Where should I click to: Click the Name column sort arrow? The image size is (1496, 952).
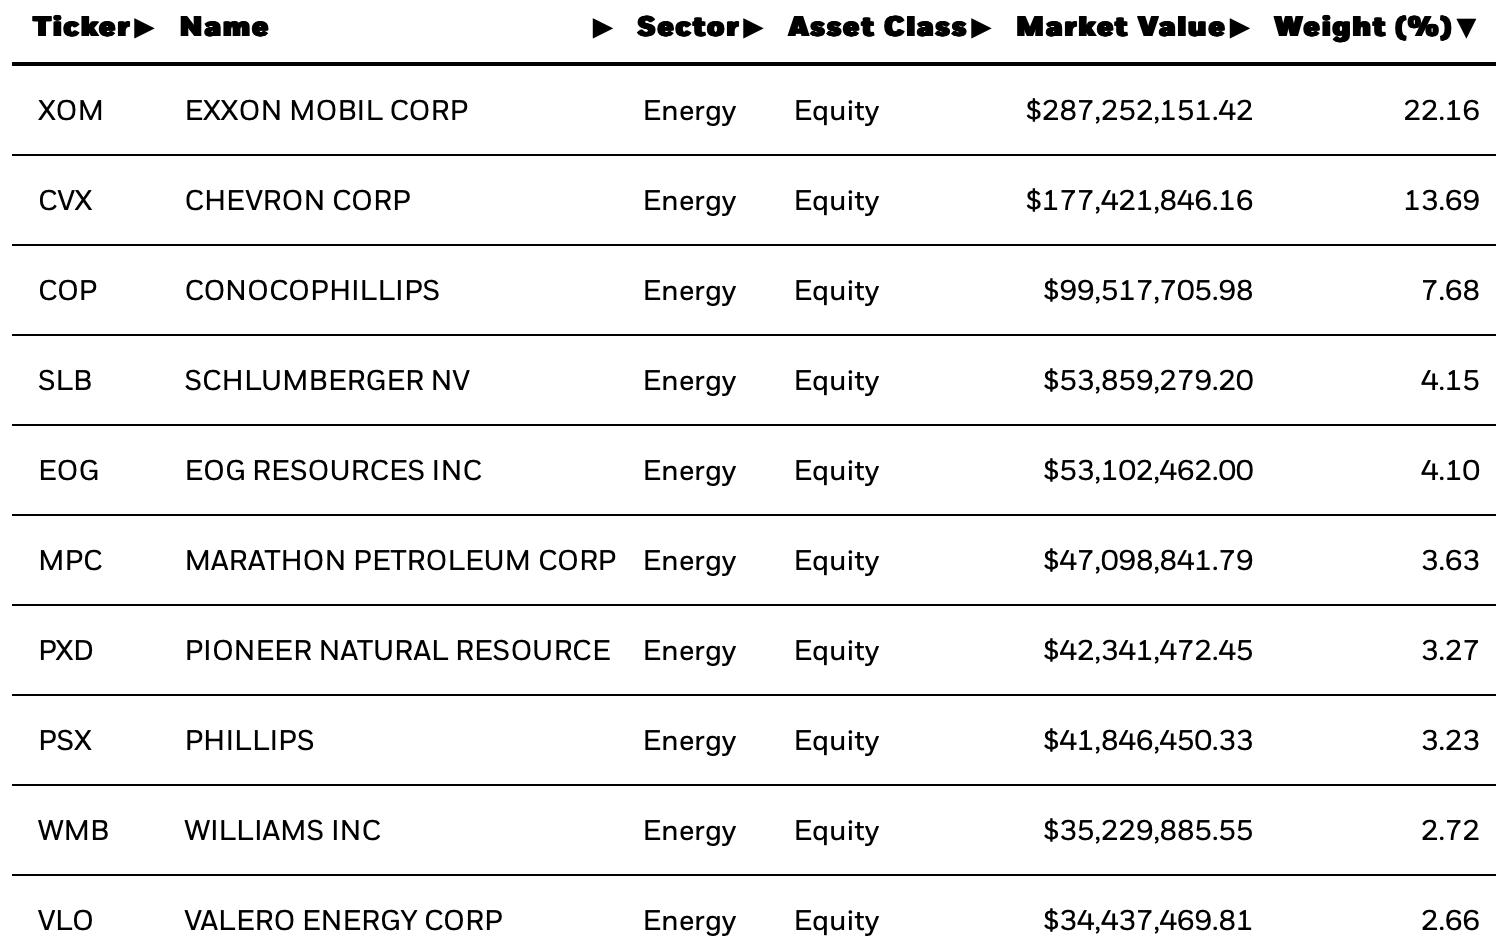tap(603, 28)
